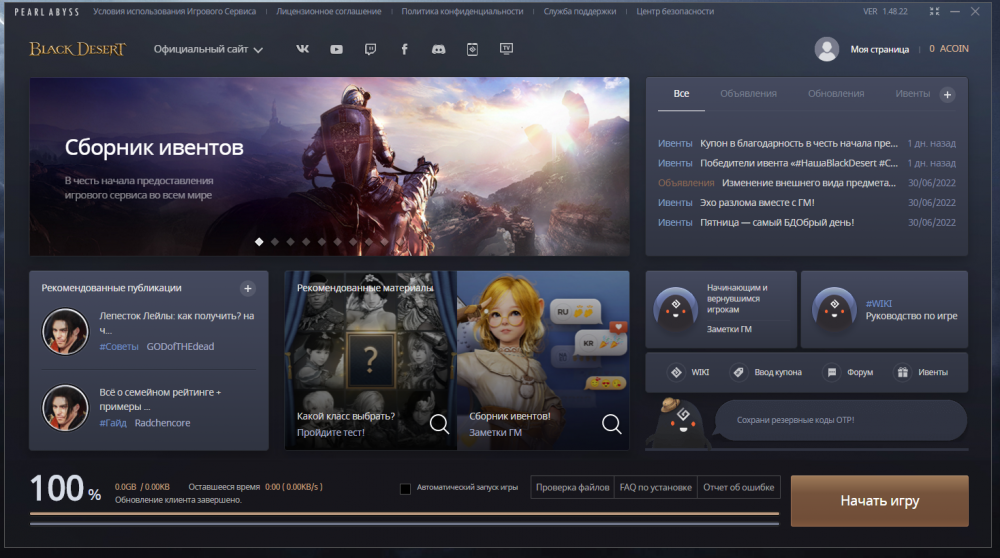This screenshot has width=1000, height=558.
Task: Open post Всё о семейном рейтинге
Action: click(x=160, y=399)
